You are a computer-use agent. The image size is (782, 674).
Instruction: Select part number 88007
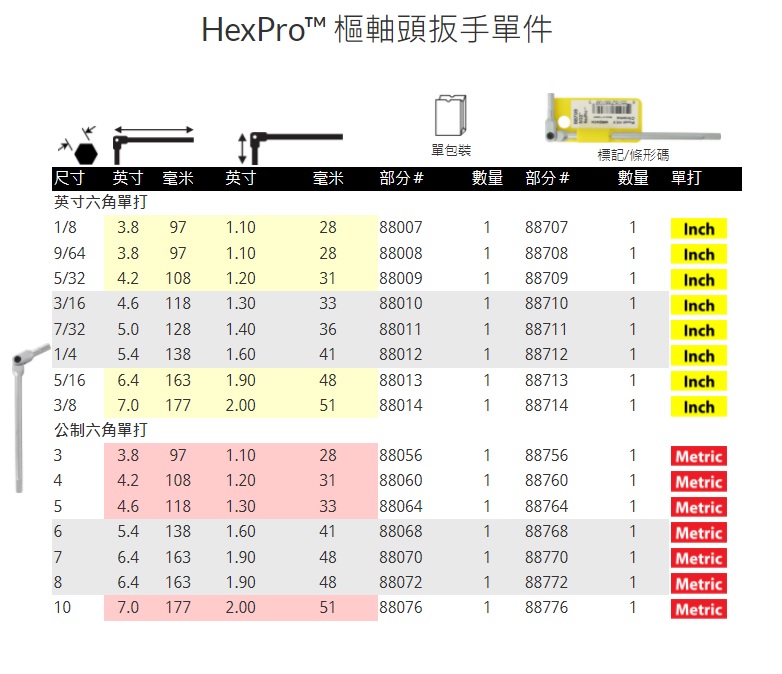pos(401,228)
